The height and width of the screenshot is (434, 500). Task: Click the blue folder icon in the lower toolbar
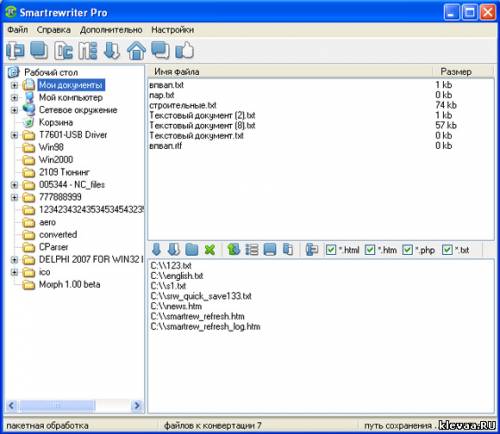click(192, 249)
